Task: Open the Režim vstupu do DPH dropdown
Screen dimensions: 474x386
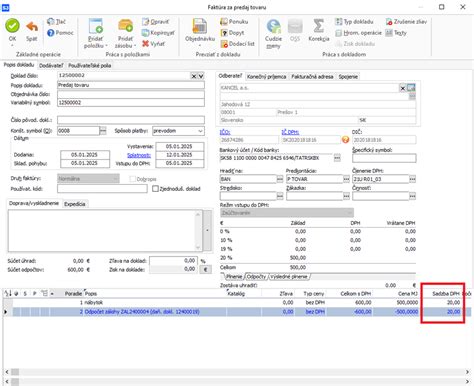Action: (350, 213)
